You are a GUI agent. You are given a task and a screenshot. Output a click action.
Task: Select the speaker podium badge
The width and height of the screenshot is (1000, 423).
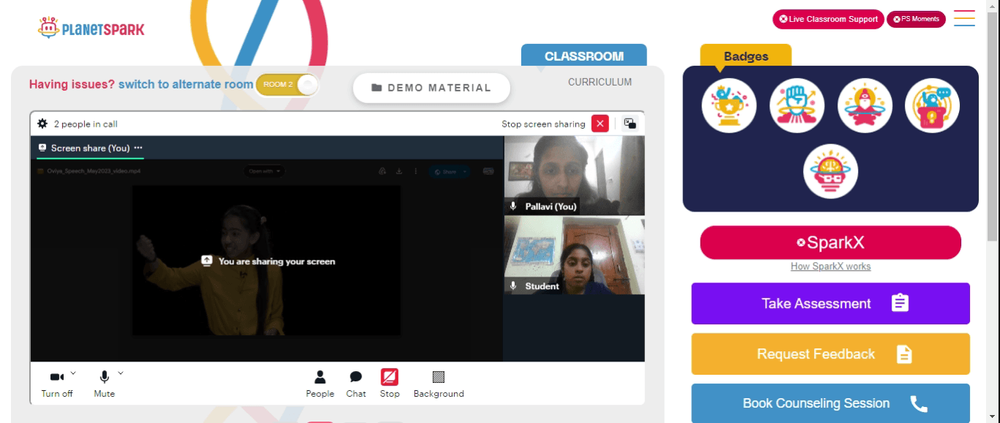pos(932,105)
